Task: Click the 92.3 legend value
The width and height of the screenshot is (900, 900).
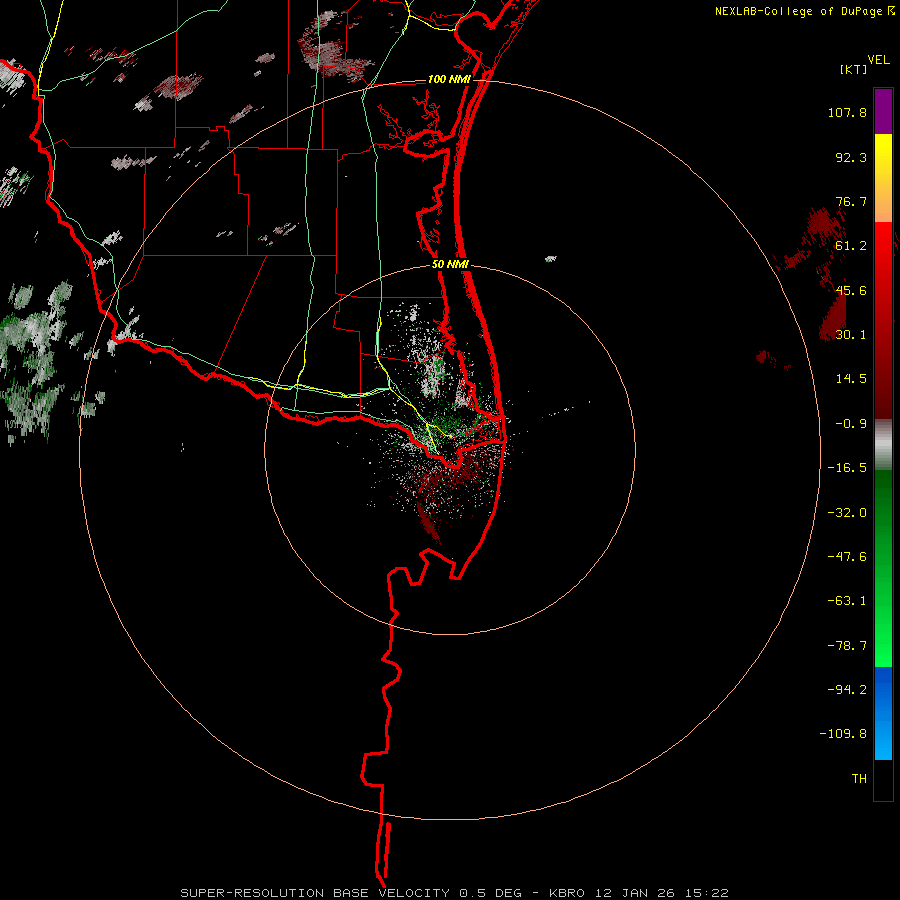Action: point(851,157)
